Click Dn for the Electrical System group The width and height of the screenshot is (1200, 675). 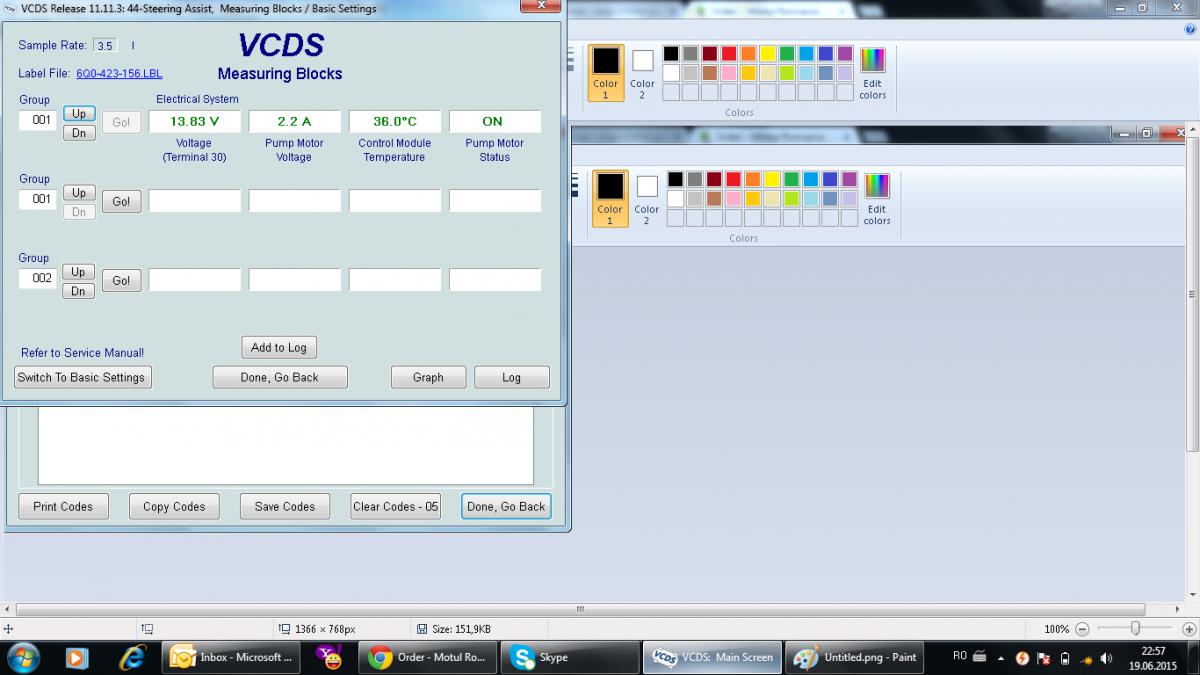pos(79,132)
